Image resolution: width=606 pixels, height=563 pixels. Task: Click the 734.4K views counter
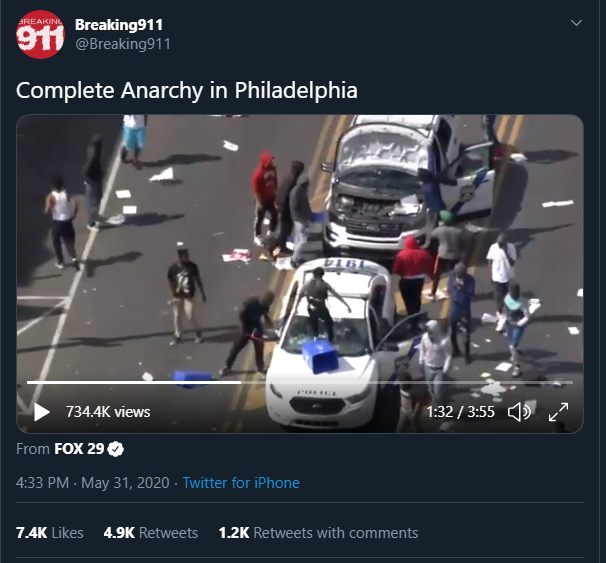(108, 412)
